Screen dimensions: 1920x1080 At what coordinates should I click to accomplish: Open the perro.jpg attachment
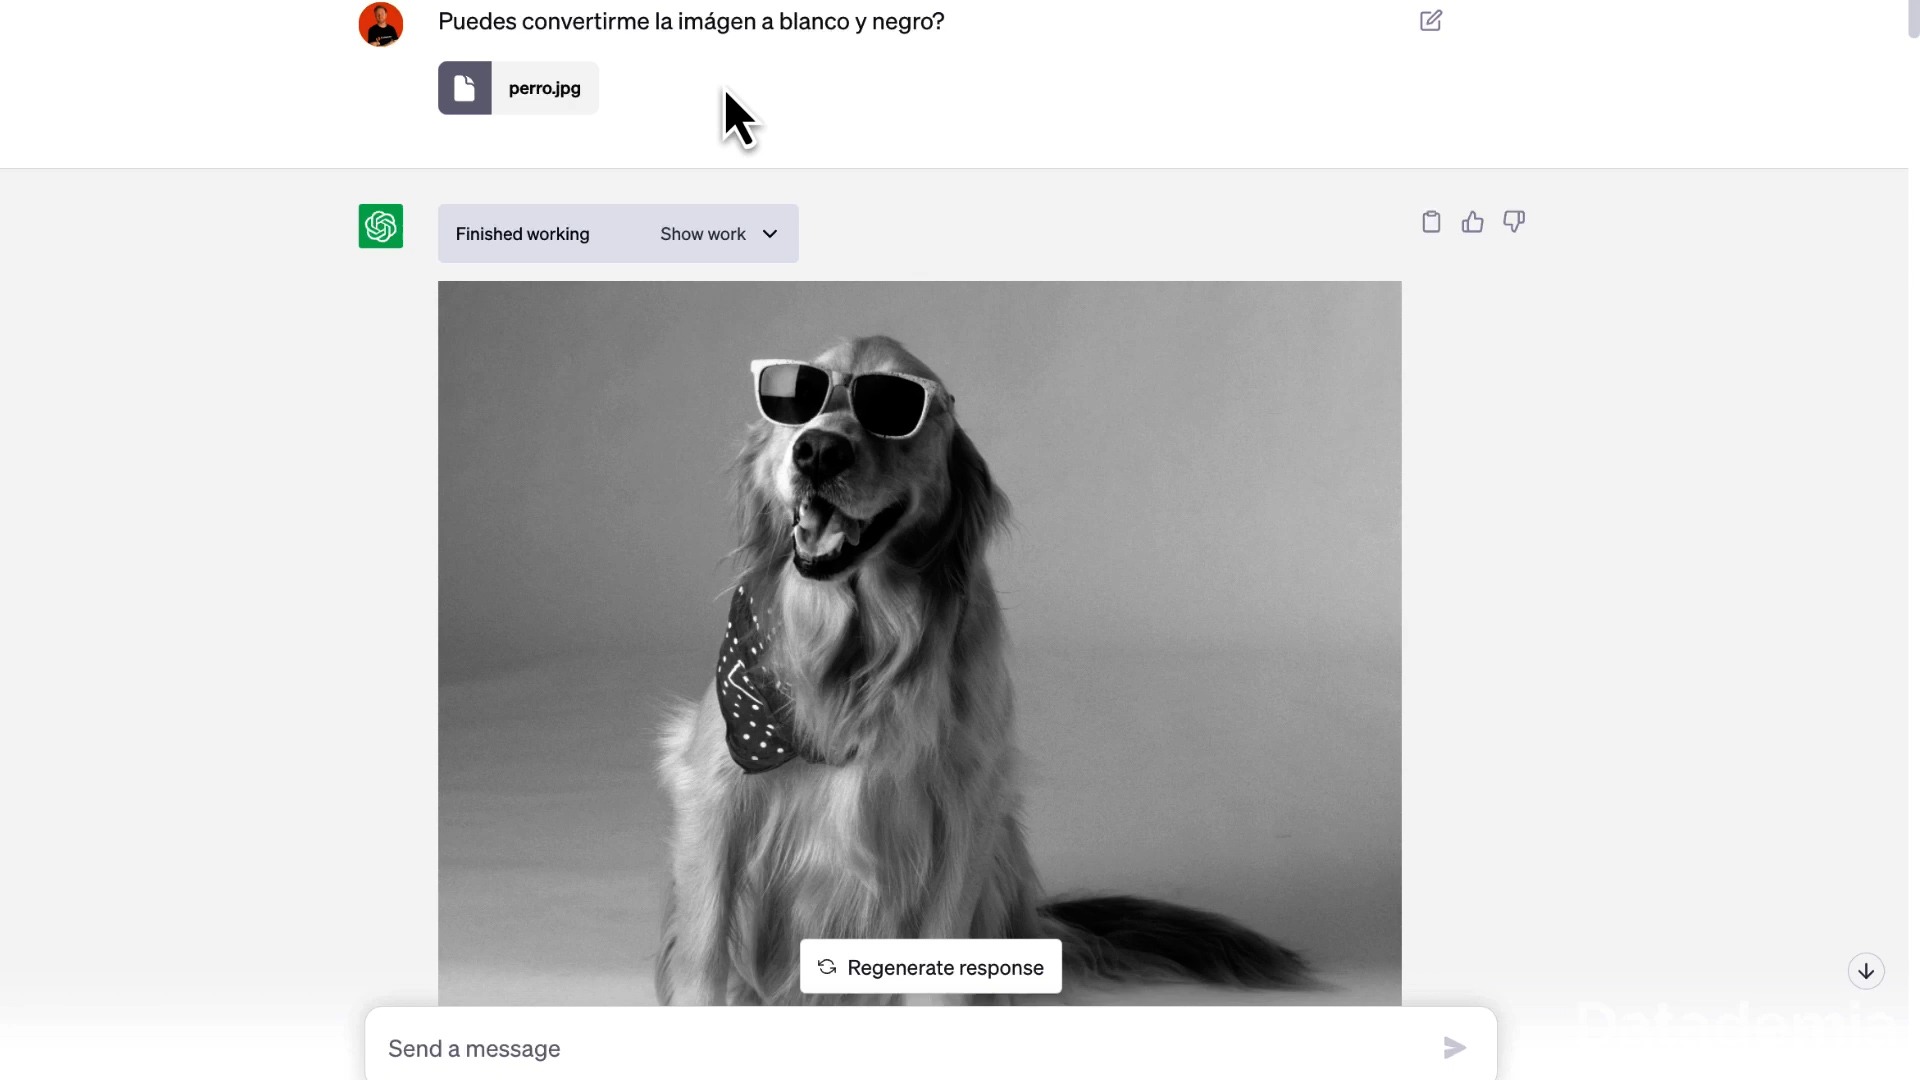[544, 88]
